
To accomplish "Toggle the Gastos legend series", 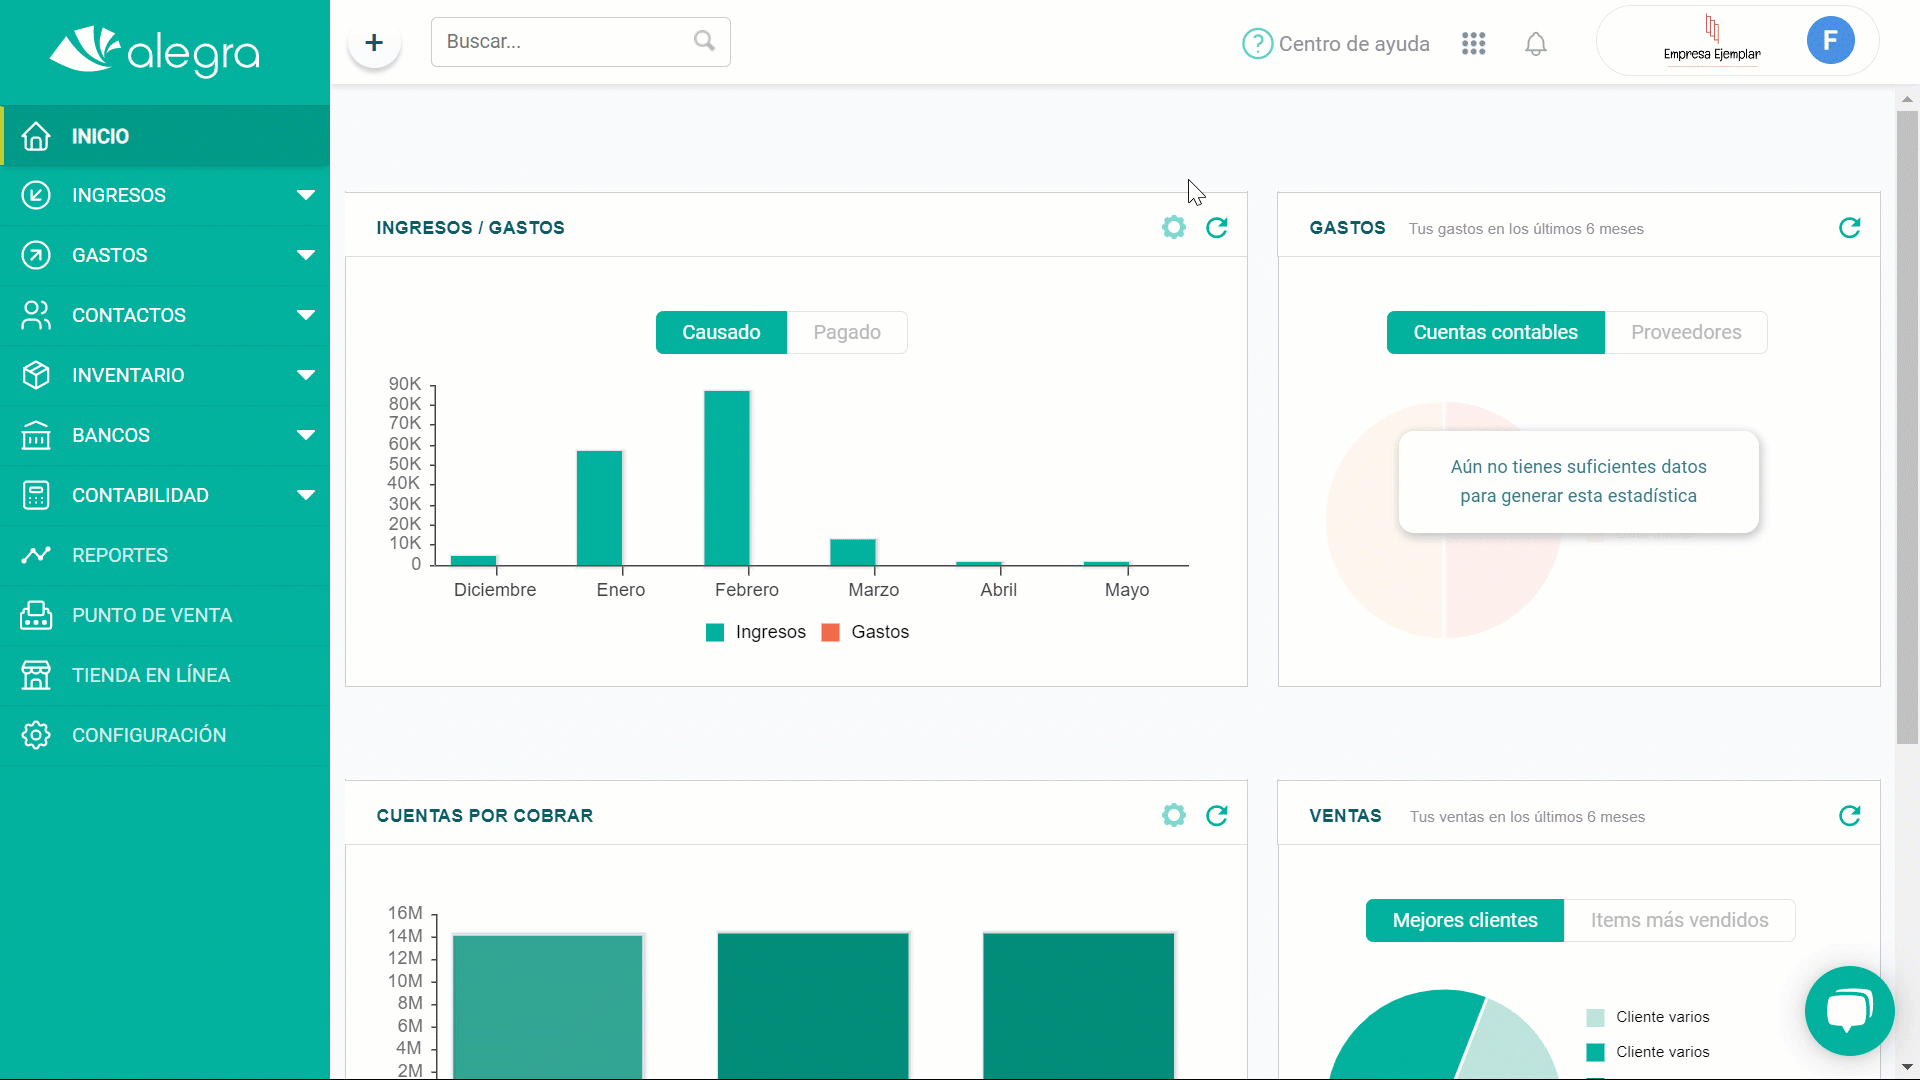I will coord(866,632).
